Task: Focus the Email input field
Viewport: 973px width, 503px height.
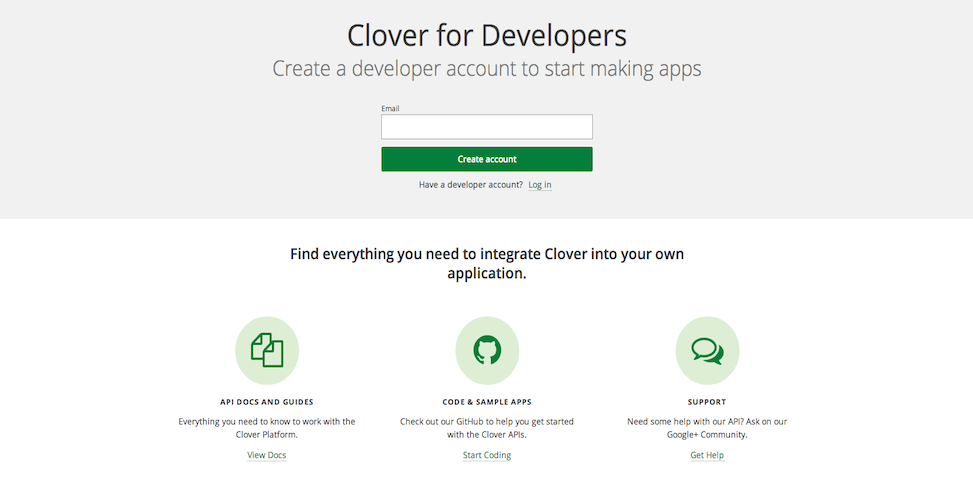Action: point(487,127)
